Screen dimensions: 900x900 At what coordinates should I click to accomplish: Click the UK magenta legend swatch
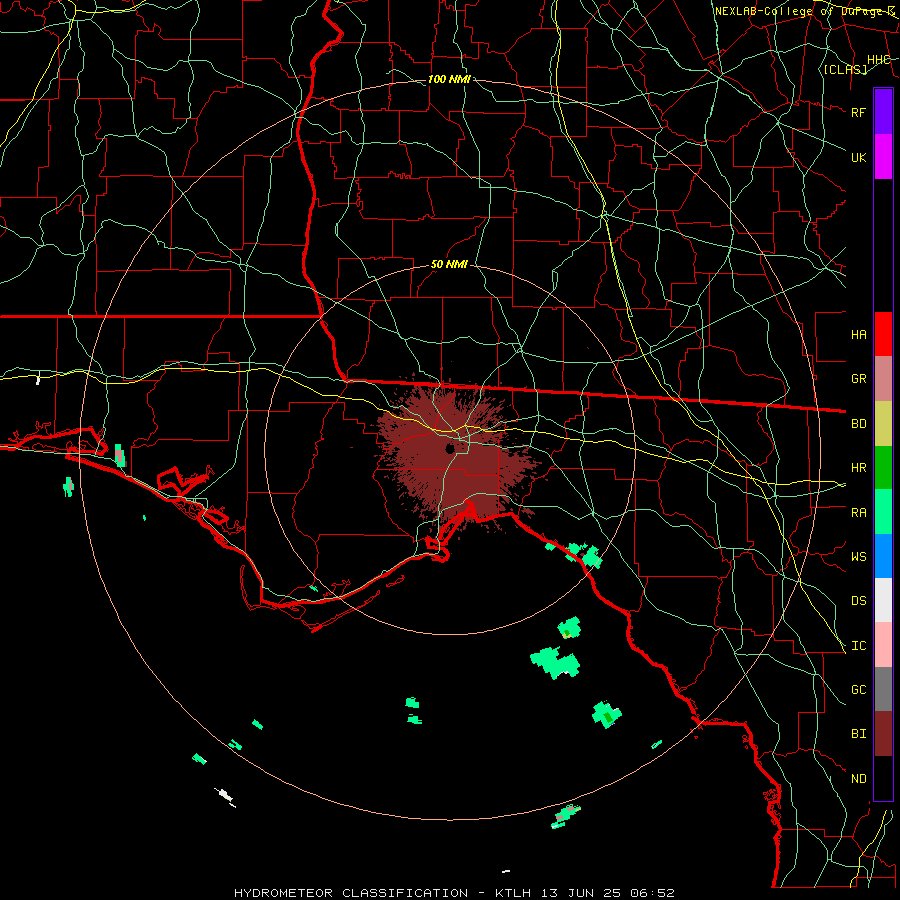(x=883, y=157)
